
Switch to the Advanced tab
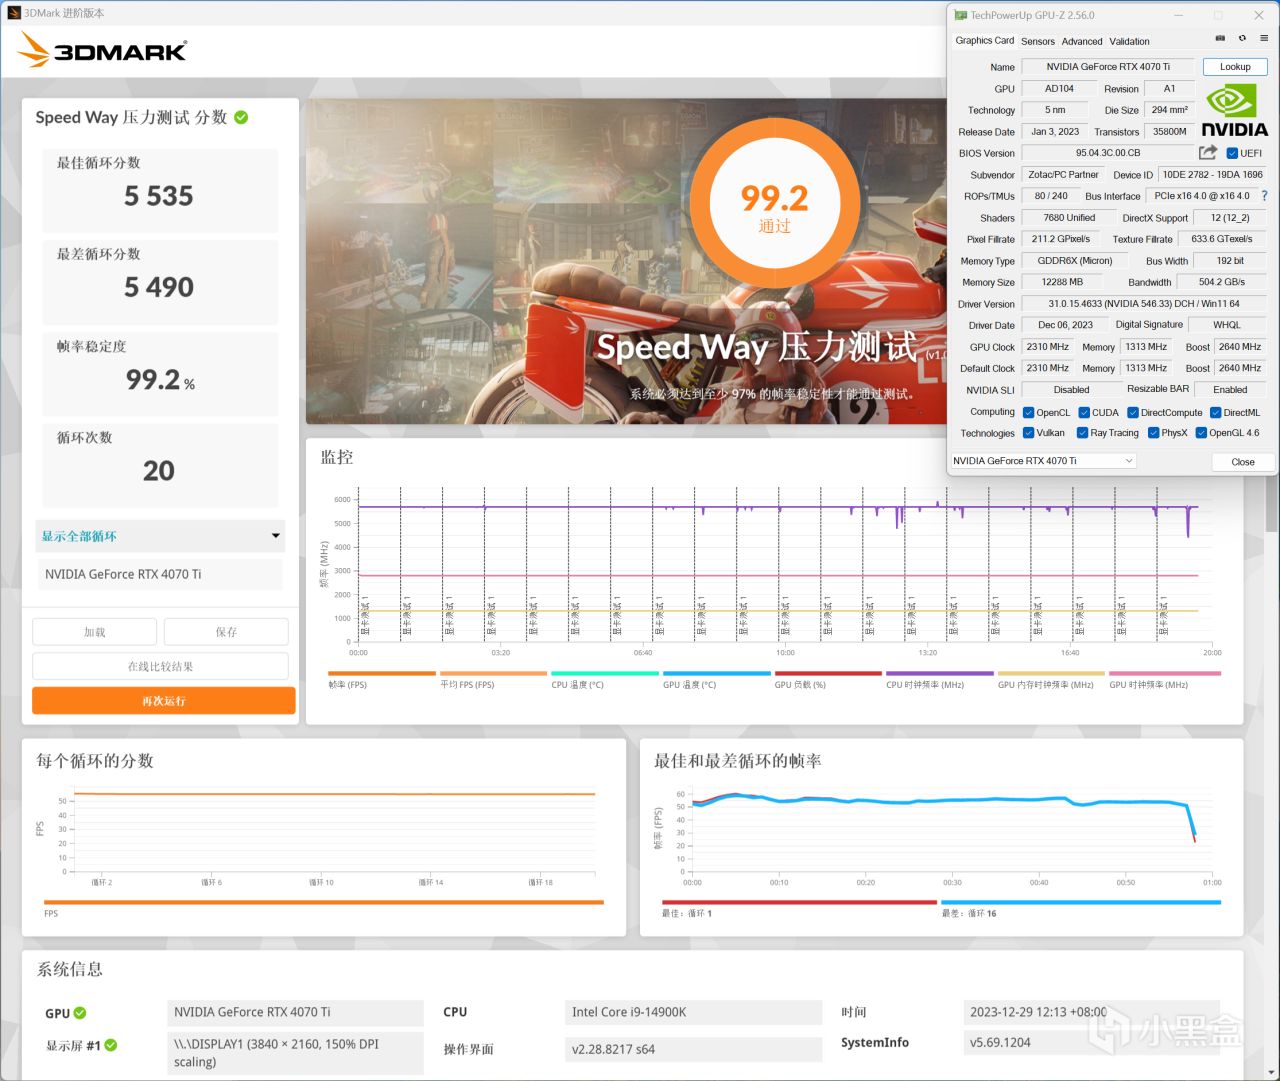(x=1081, y=41)
